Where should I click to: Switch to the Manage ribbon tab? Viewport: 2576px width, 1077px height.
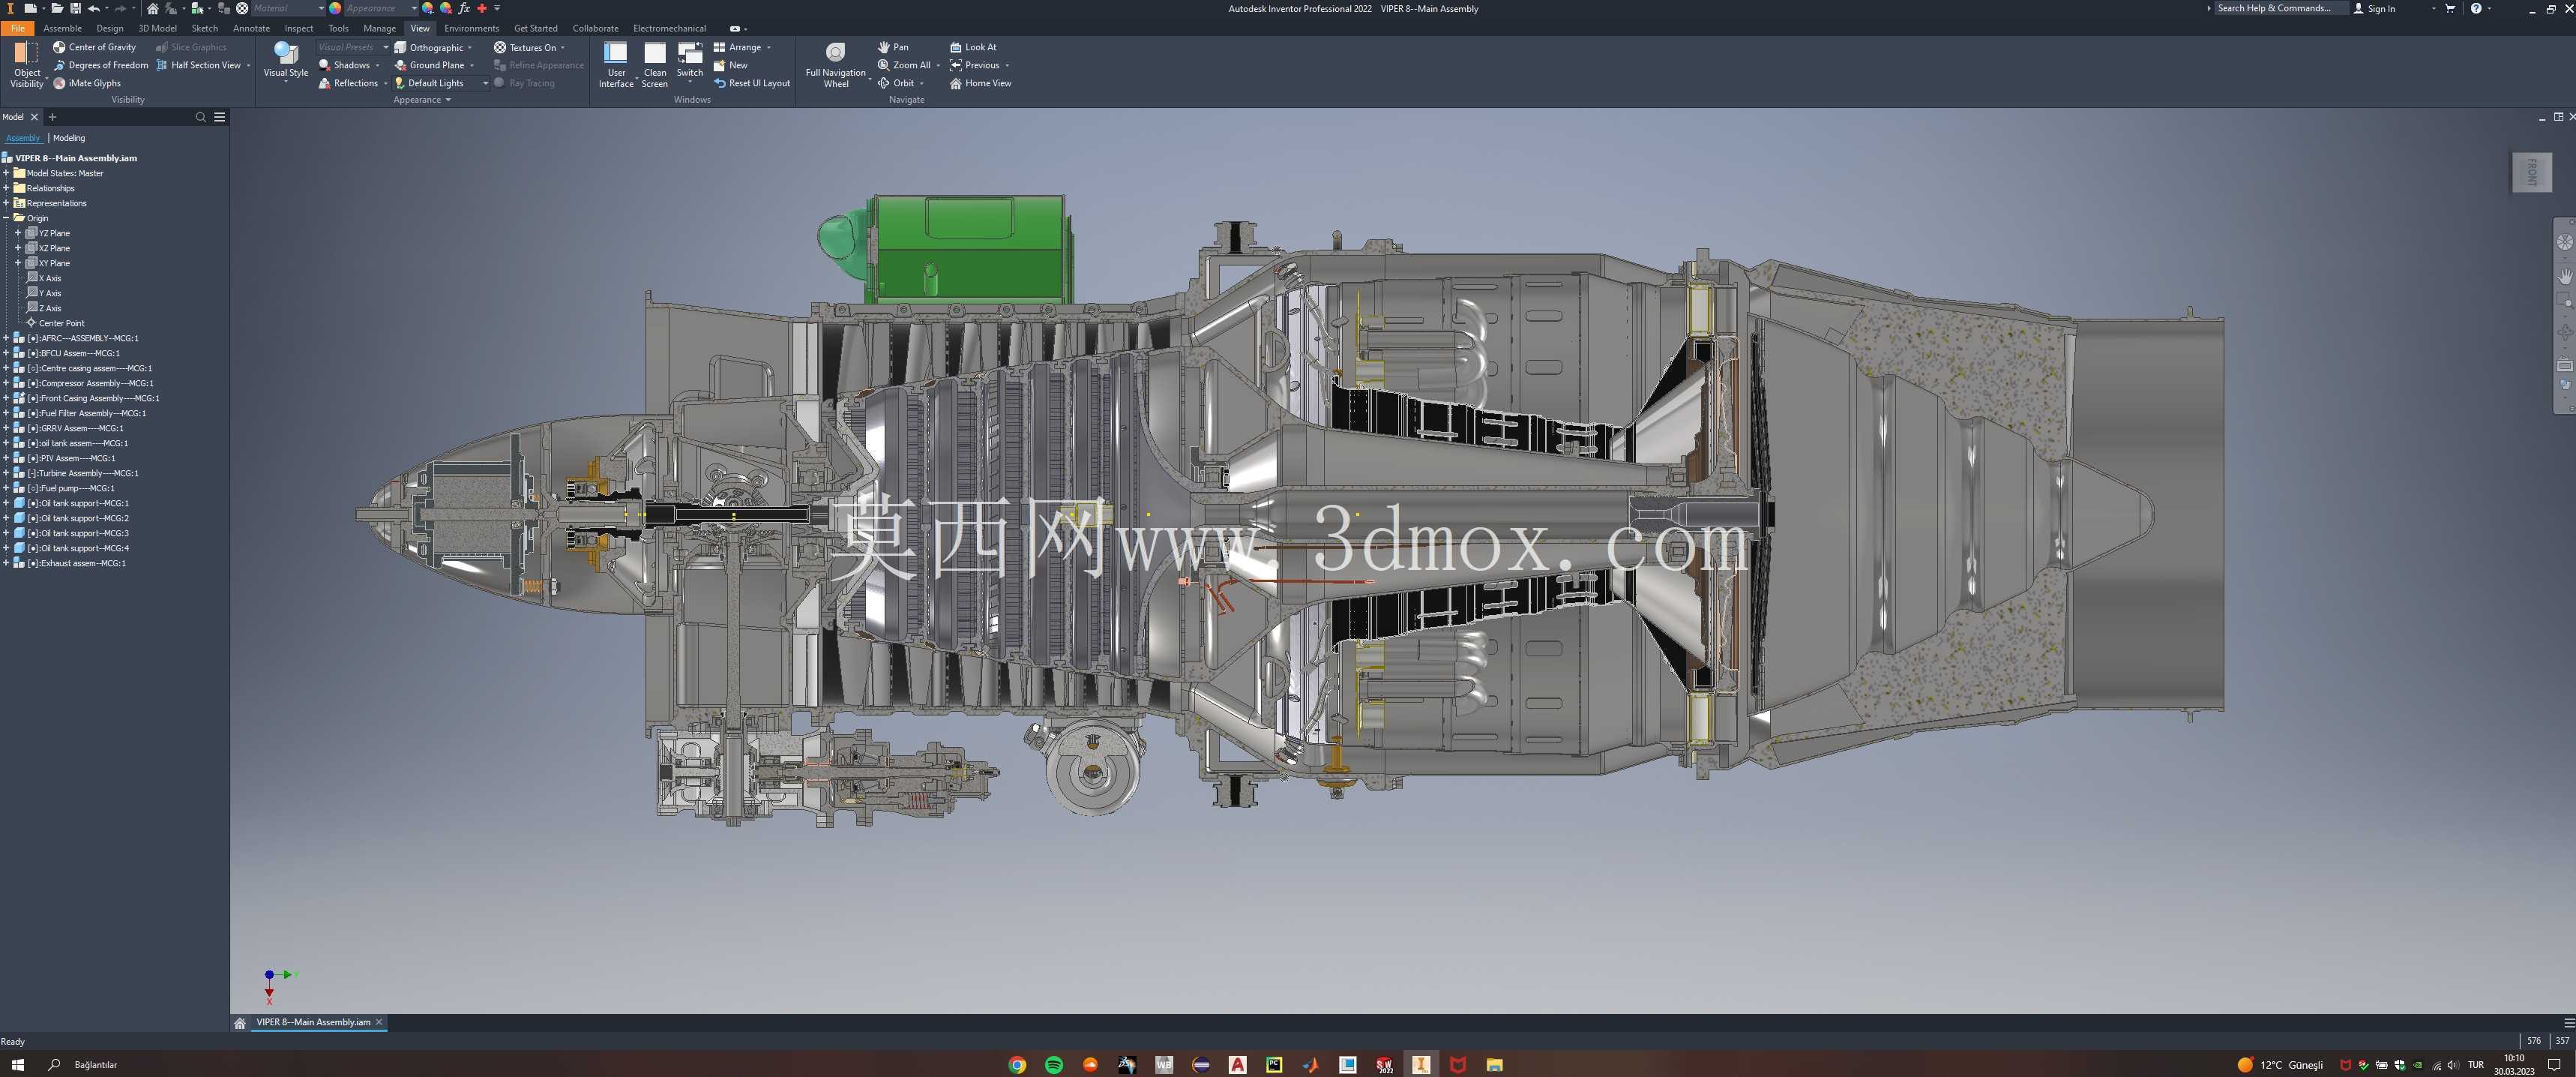click(x=379, y=28)
